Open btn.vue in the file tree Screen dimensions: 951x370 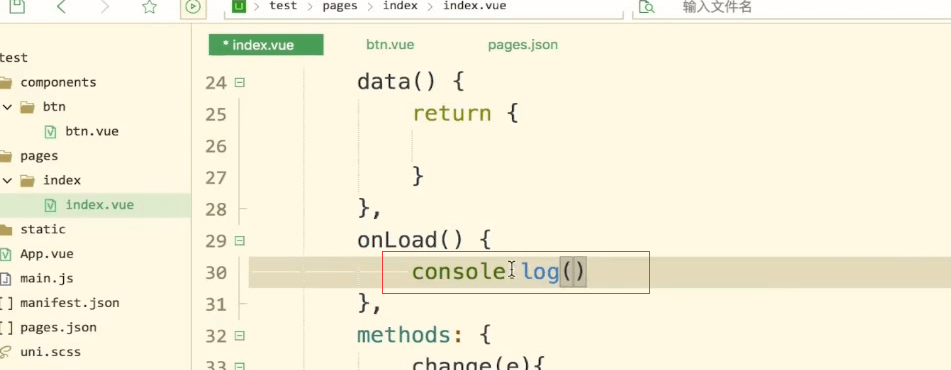pos(92,132)
